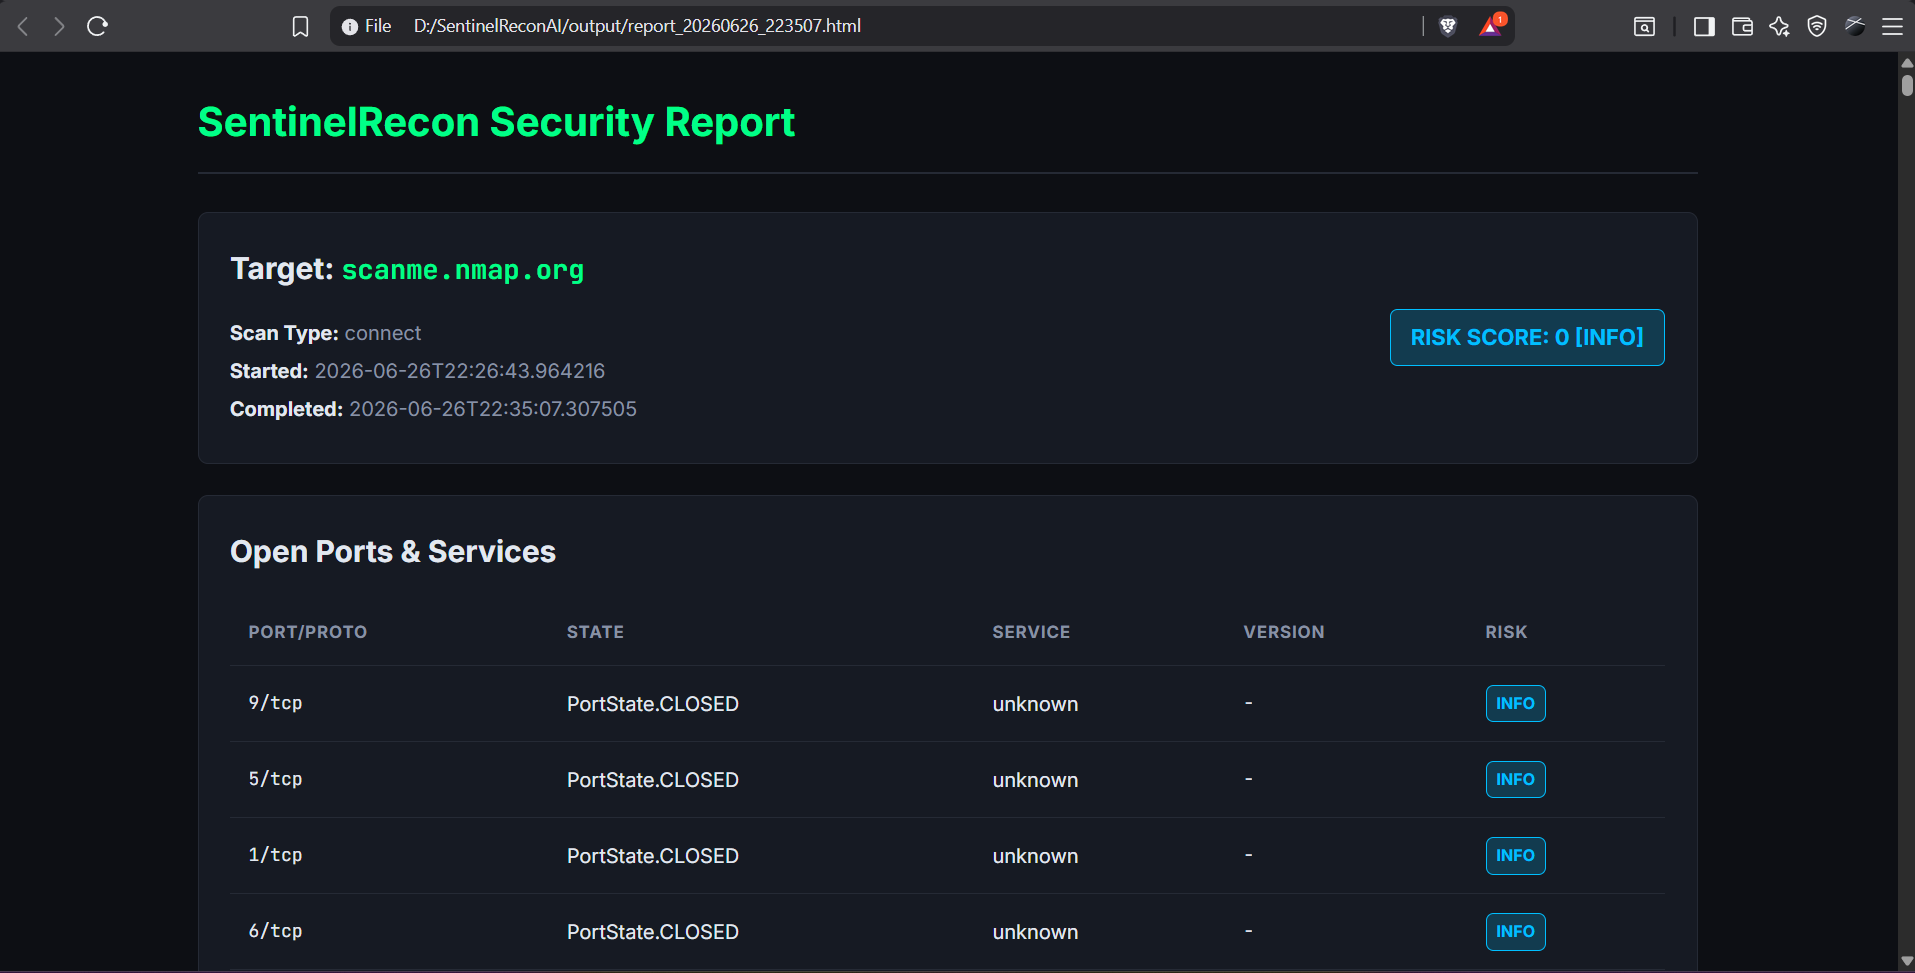
Task: Open the browser hamburger menu
Action: pos(1892,27)
